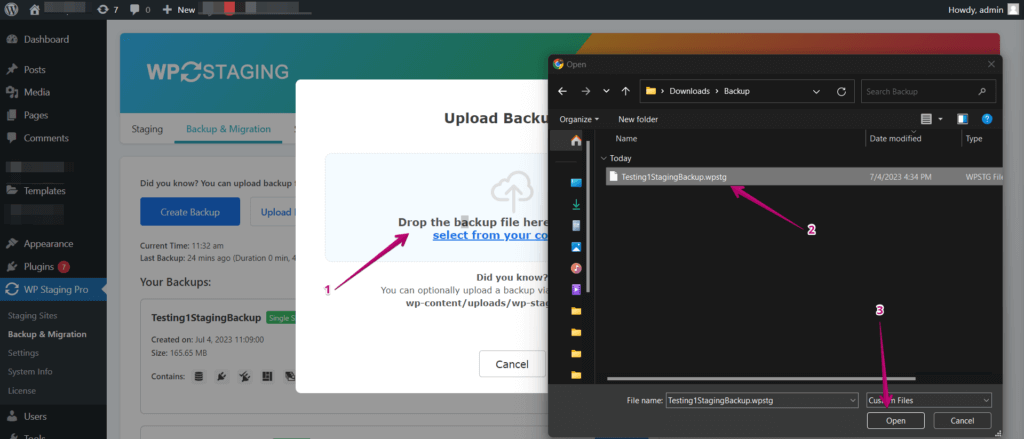Open Staging Sites submenu item

point(33,316)
